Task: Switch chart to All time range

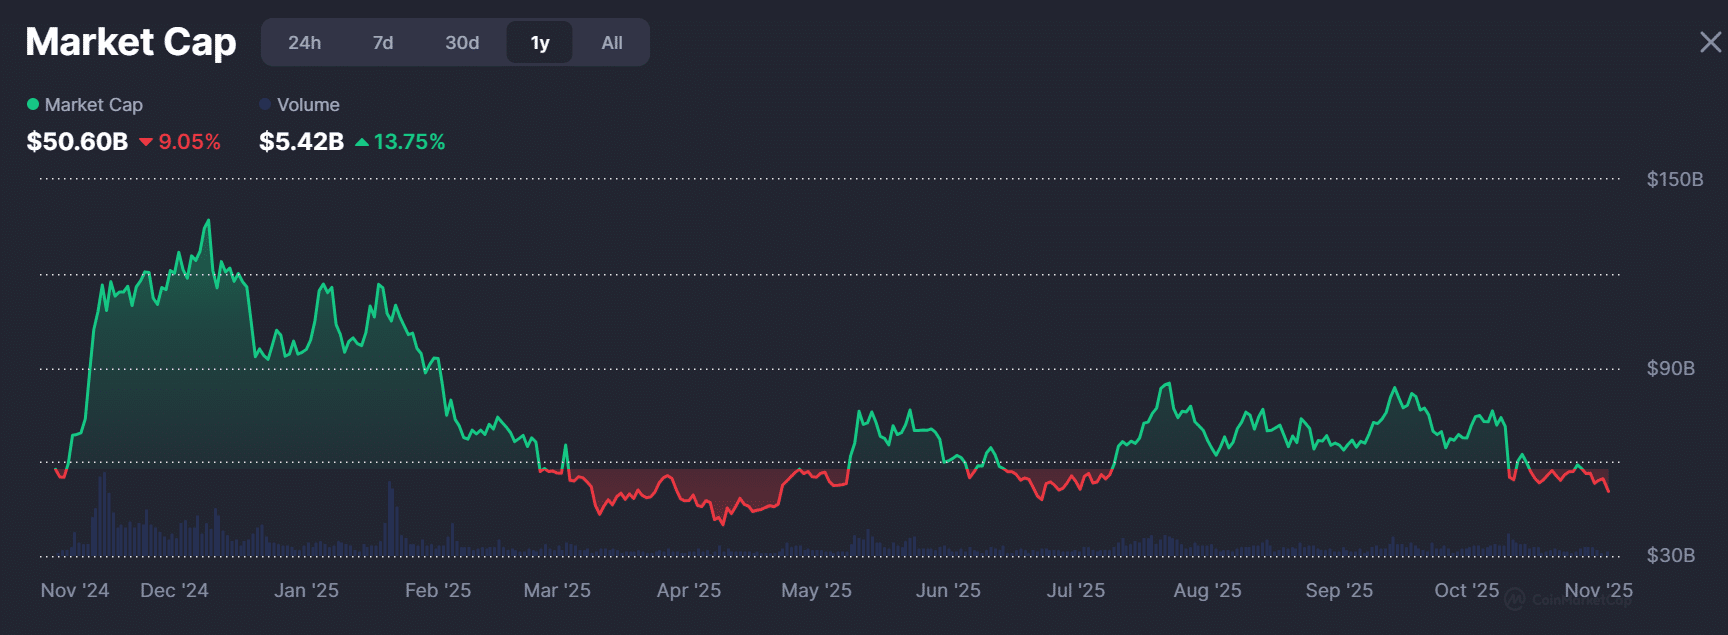Action: 612,43
